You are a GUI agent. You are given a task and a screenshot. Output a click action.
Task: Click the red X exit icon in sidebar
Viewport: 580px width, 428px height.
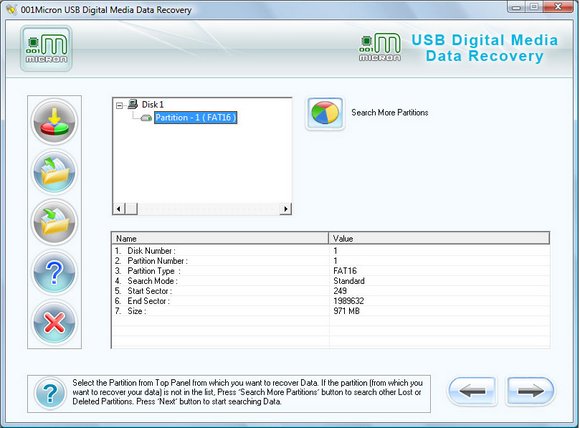coord(54,323)
